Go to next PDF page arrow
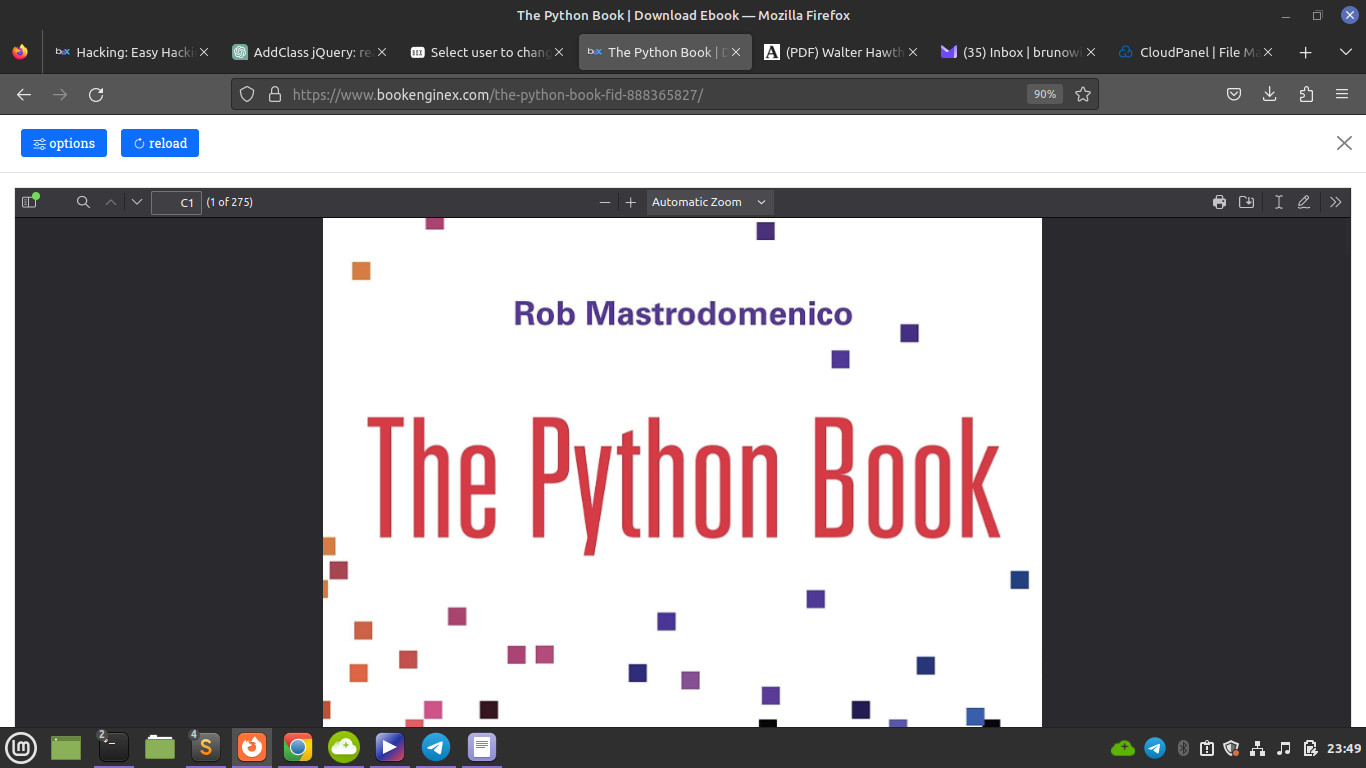Viewport: 1366px width, 768px height. coord(137,202)
